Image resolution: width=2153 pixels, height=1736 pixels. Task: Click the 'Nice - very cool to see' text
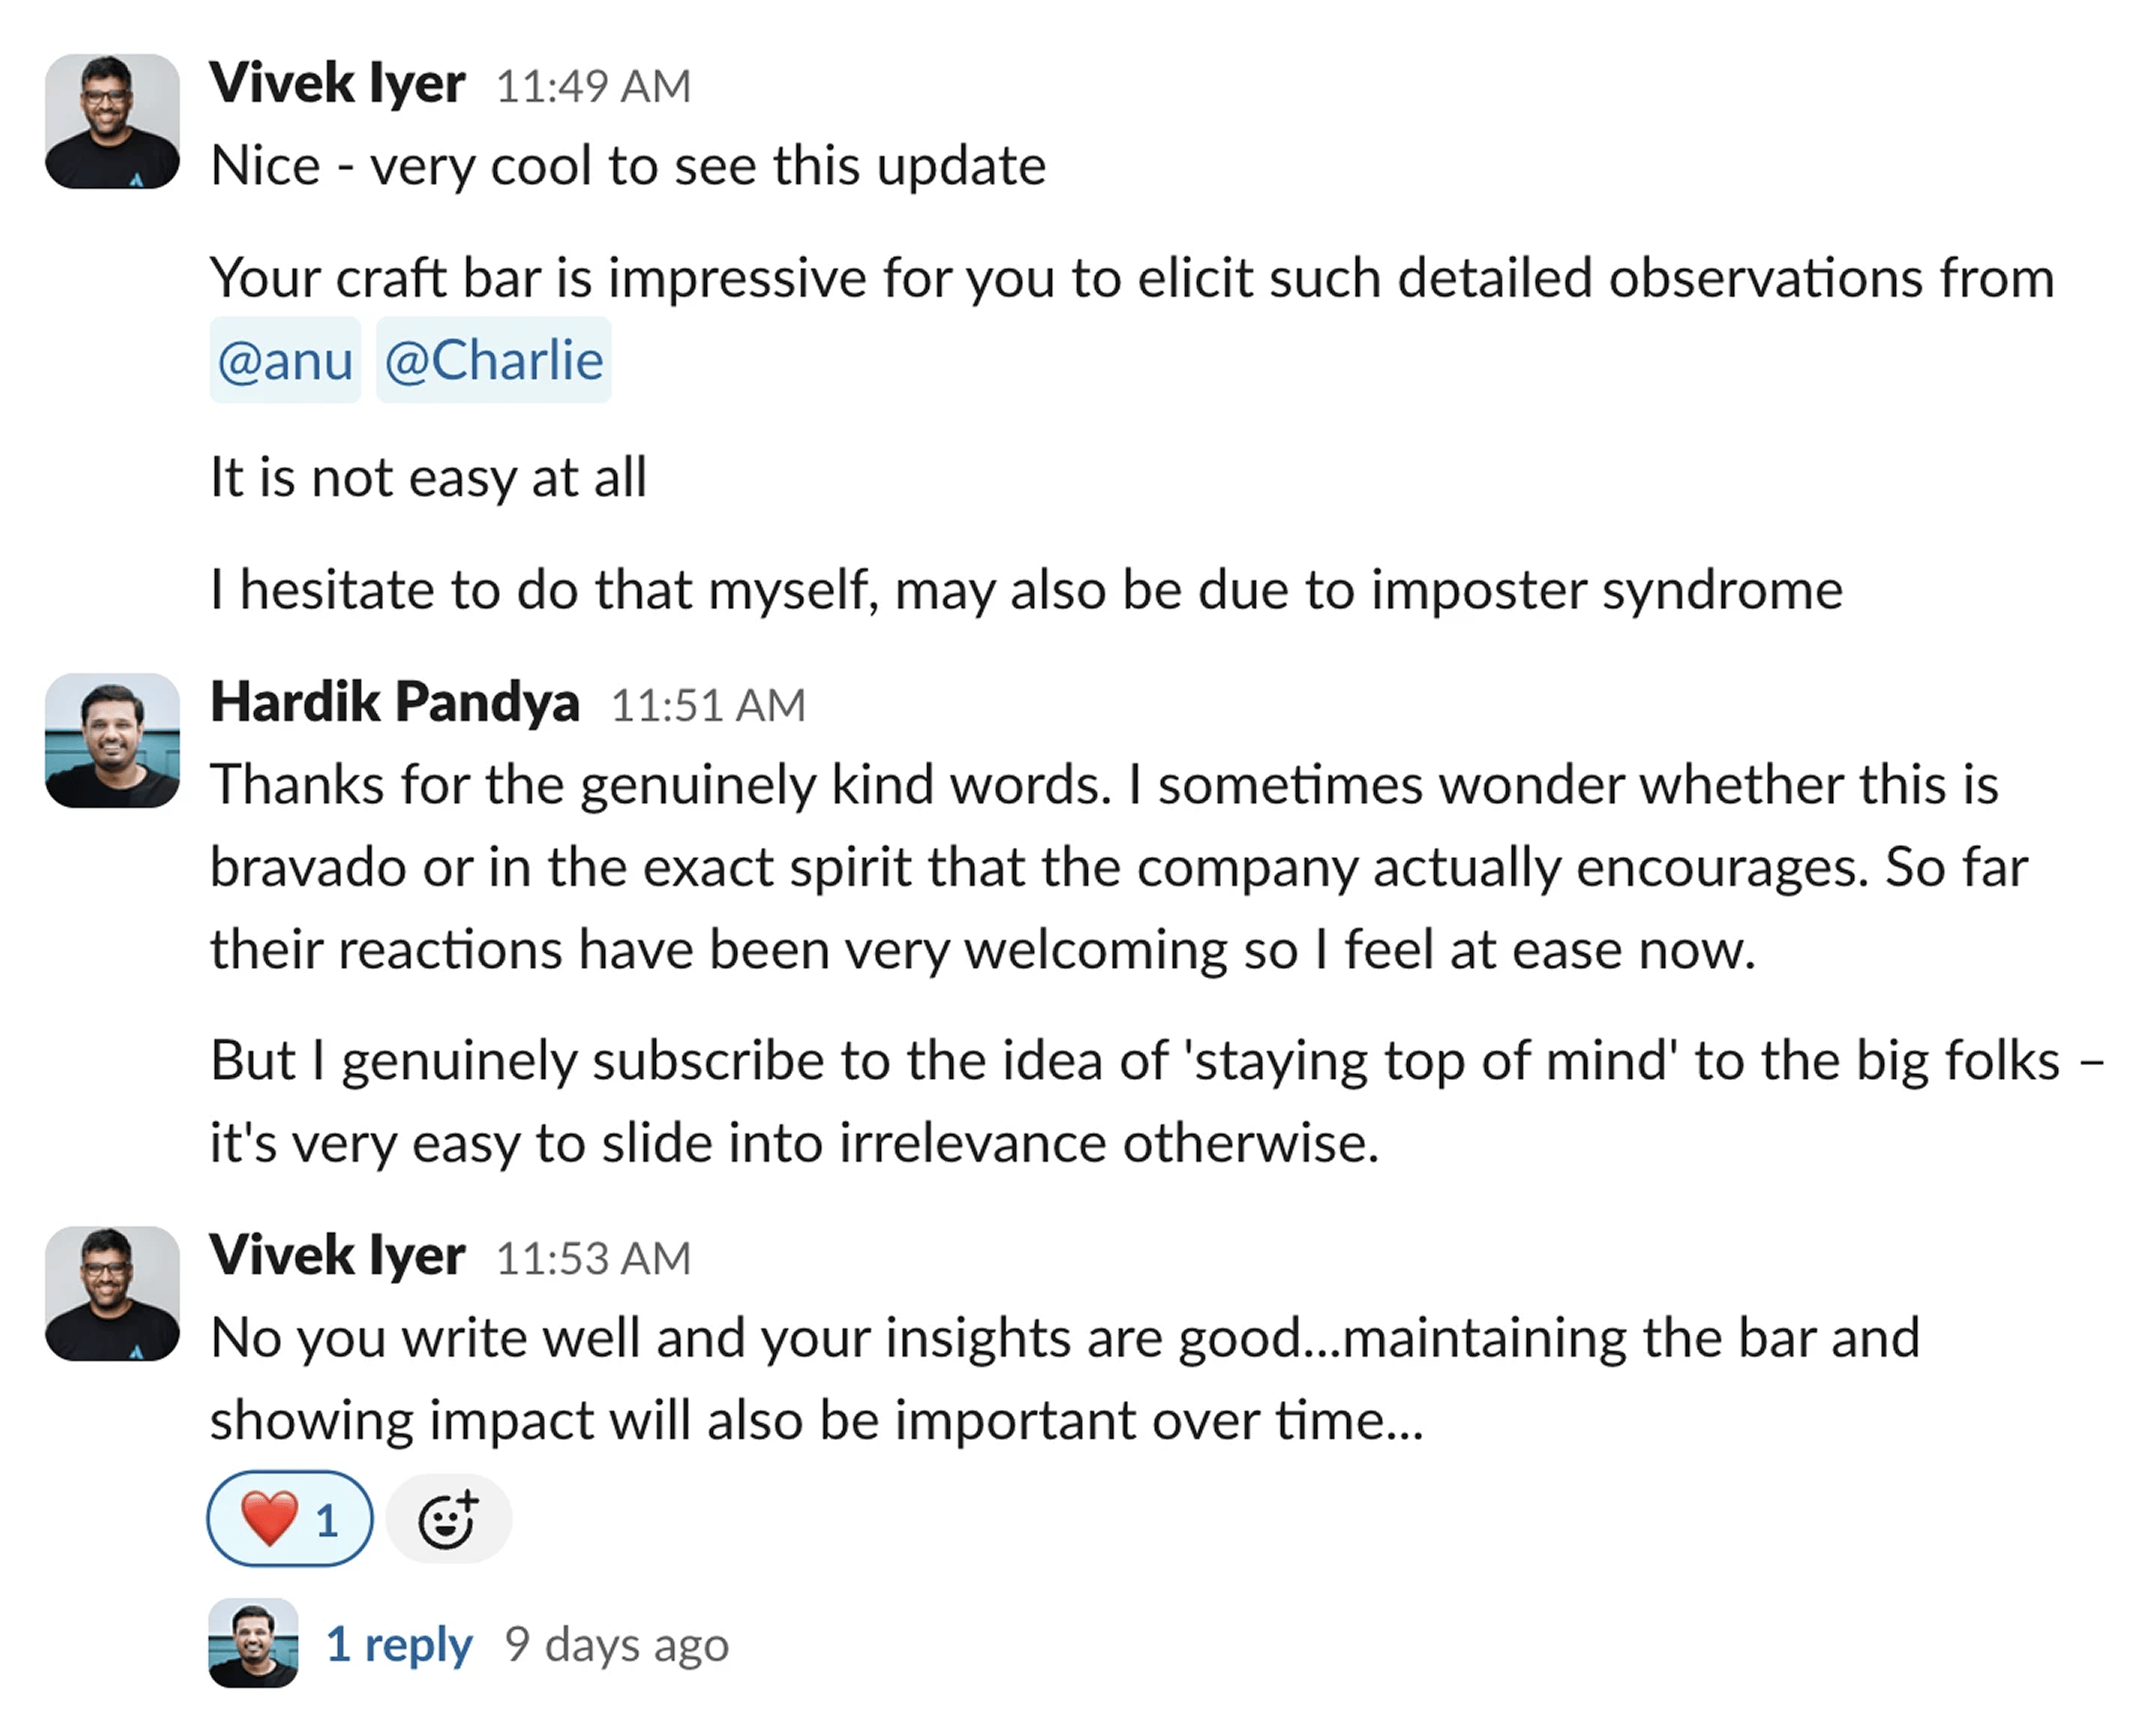coord(628,165)
